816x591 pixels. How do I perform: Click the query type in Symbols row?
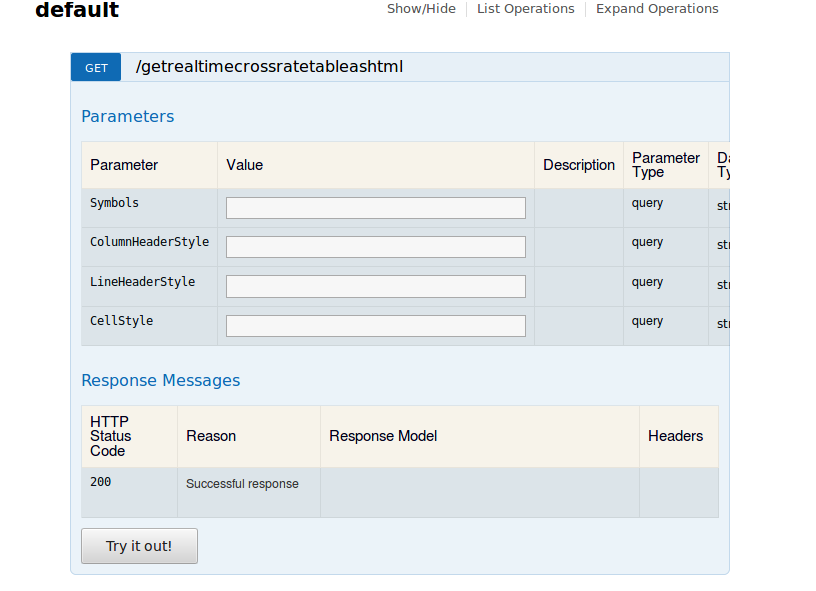click(647, 203)
